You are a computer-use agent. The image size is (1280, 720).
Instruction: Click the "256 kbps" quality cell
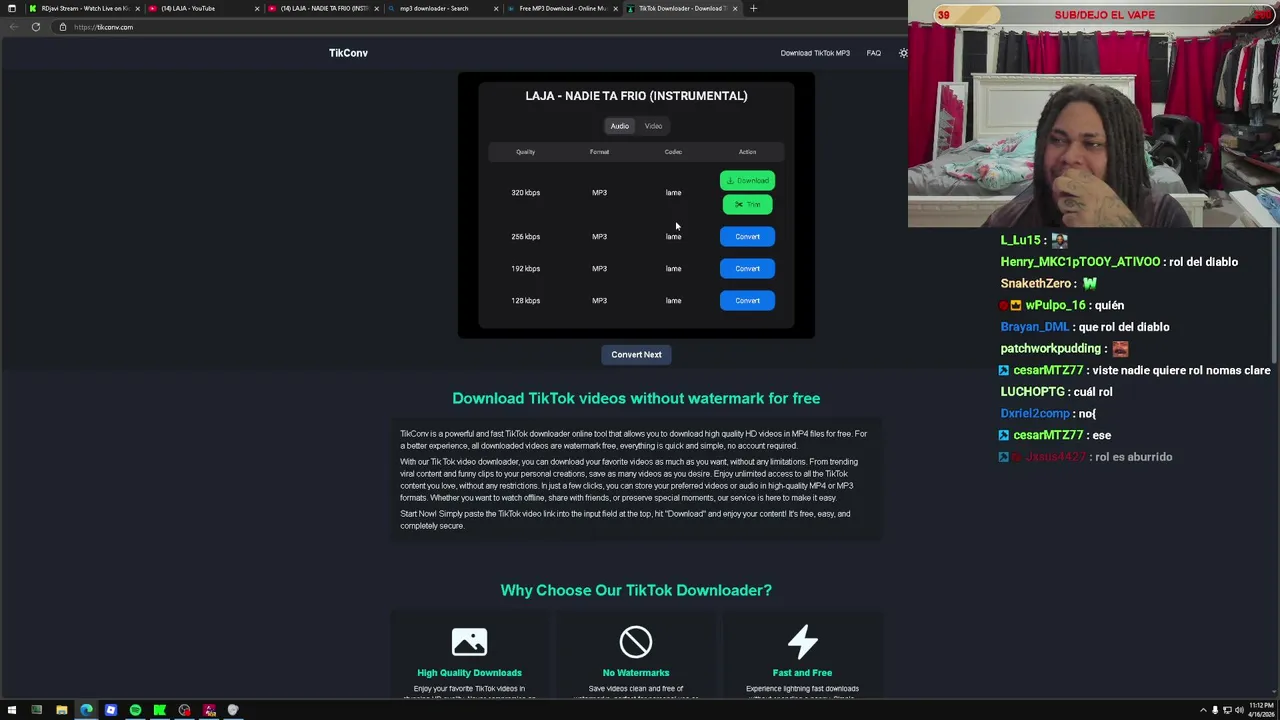[525, 237]
